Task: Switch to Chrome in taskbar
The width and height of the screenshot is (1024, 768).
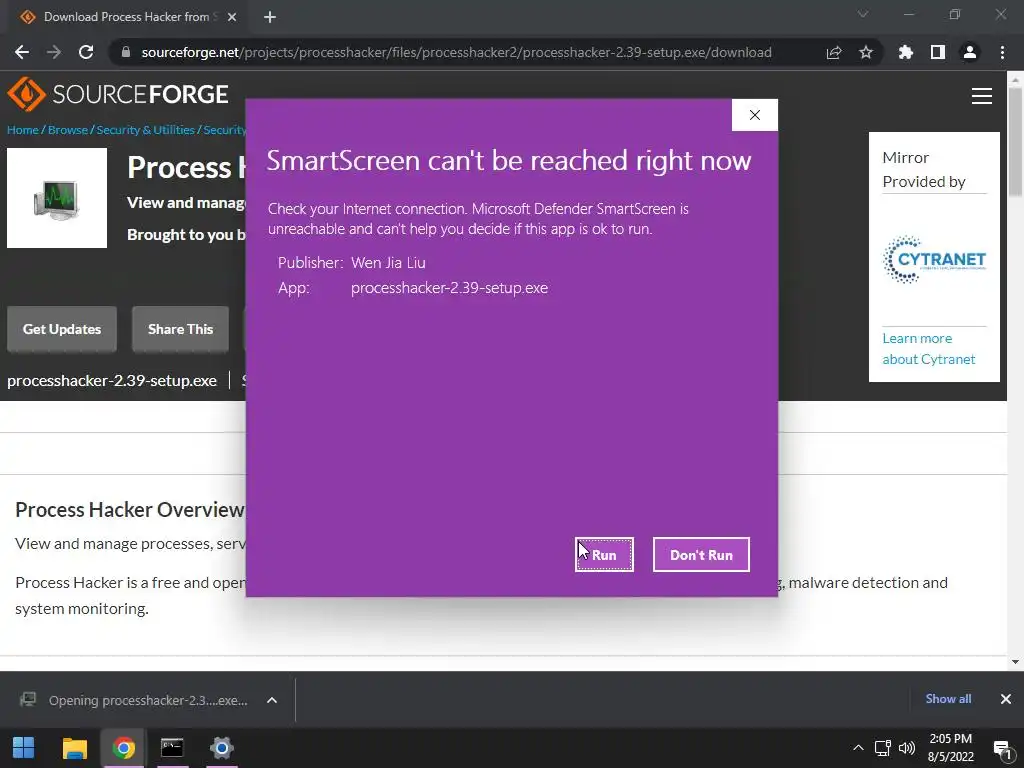Action: point(123,748)
